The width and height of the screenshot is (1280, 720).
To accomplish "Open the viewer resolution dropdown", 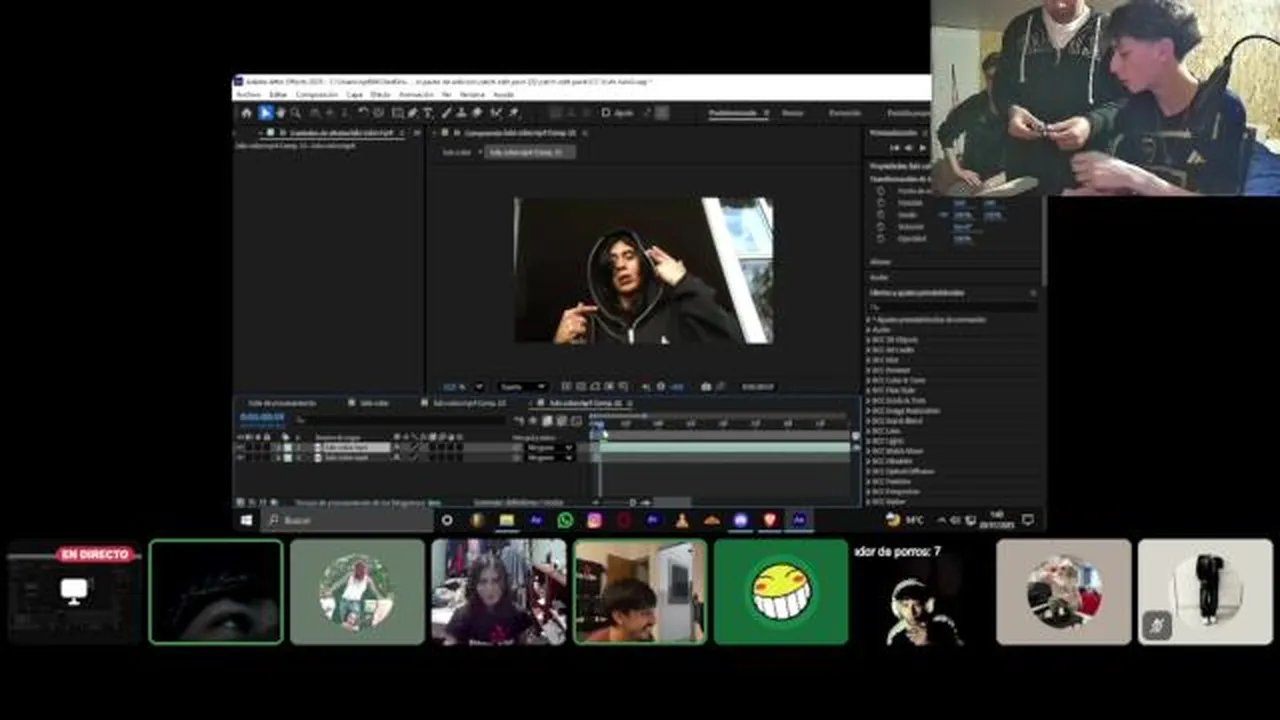I will coord(523,386).
